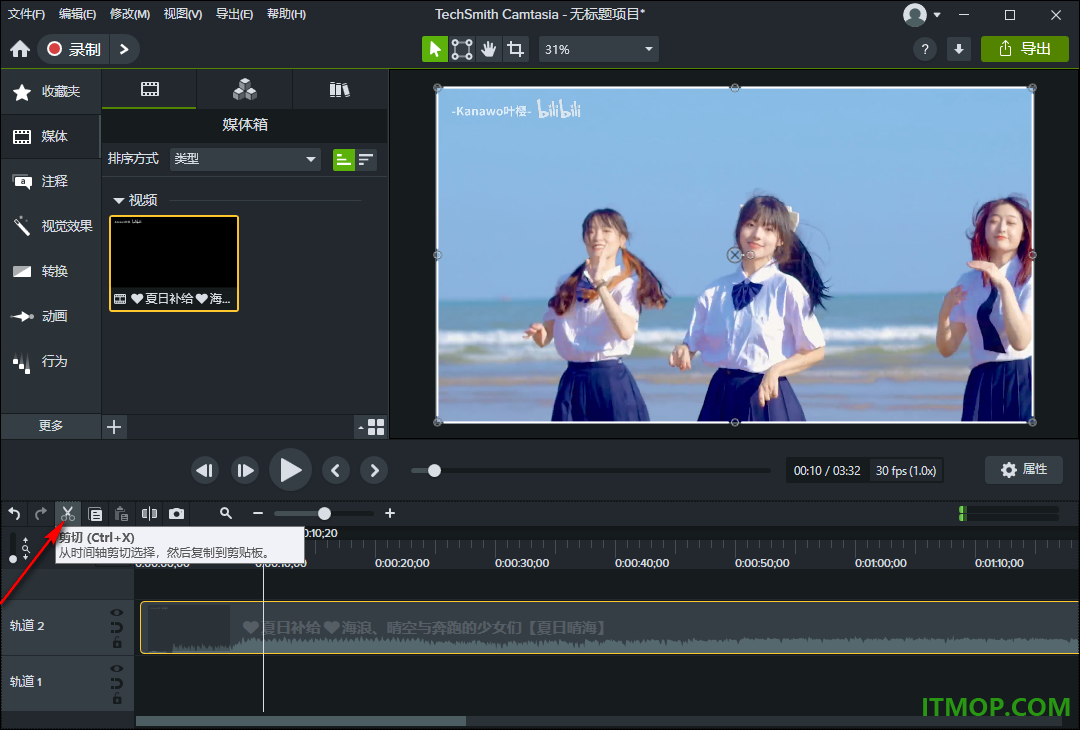Open the 行为 behaviors panel
Image resolution: width=1080 pixels, height=730 pixels.
tap(50, 361)
